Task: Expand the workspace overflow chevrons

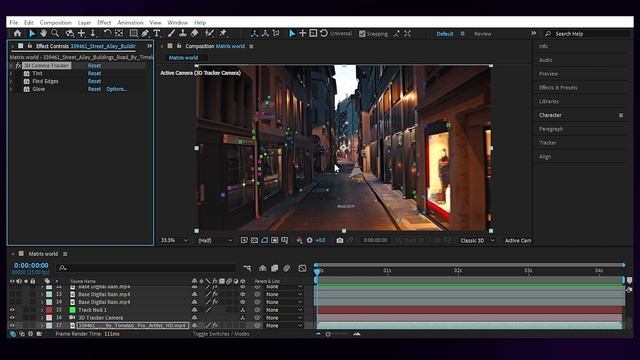Action: [533, 33]
